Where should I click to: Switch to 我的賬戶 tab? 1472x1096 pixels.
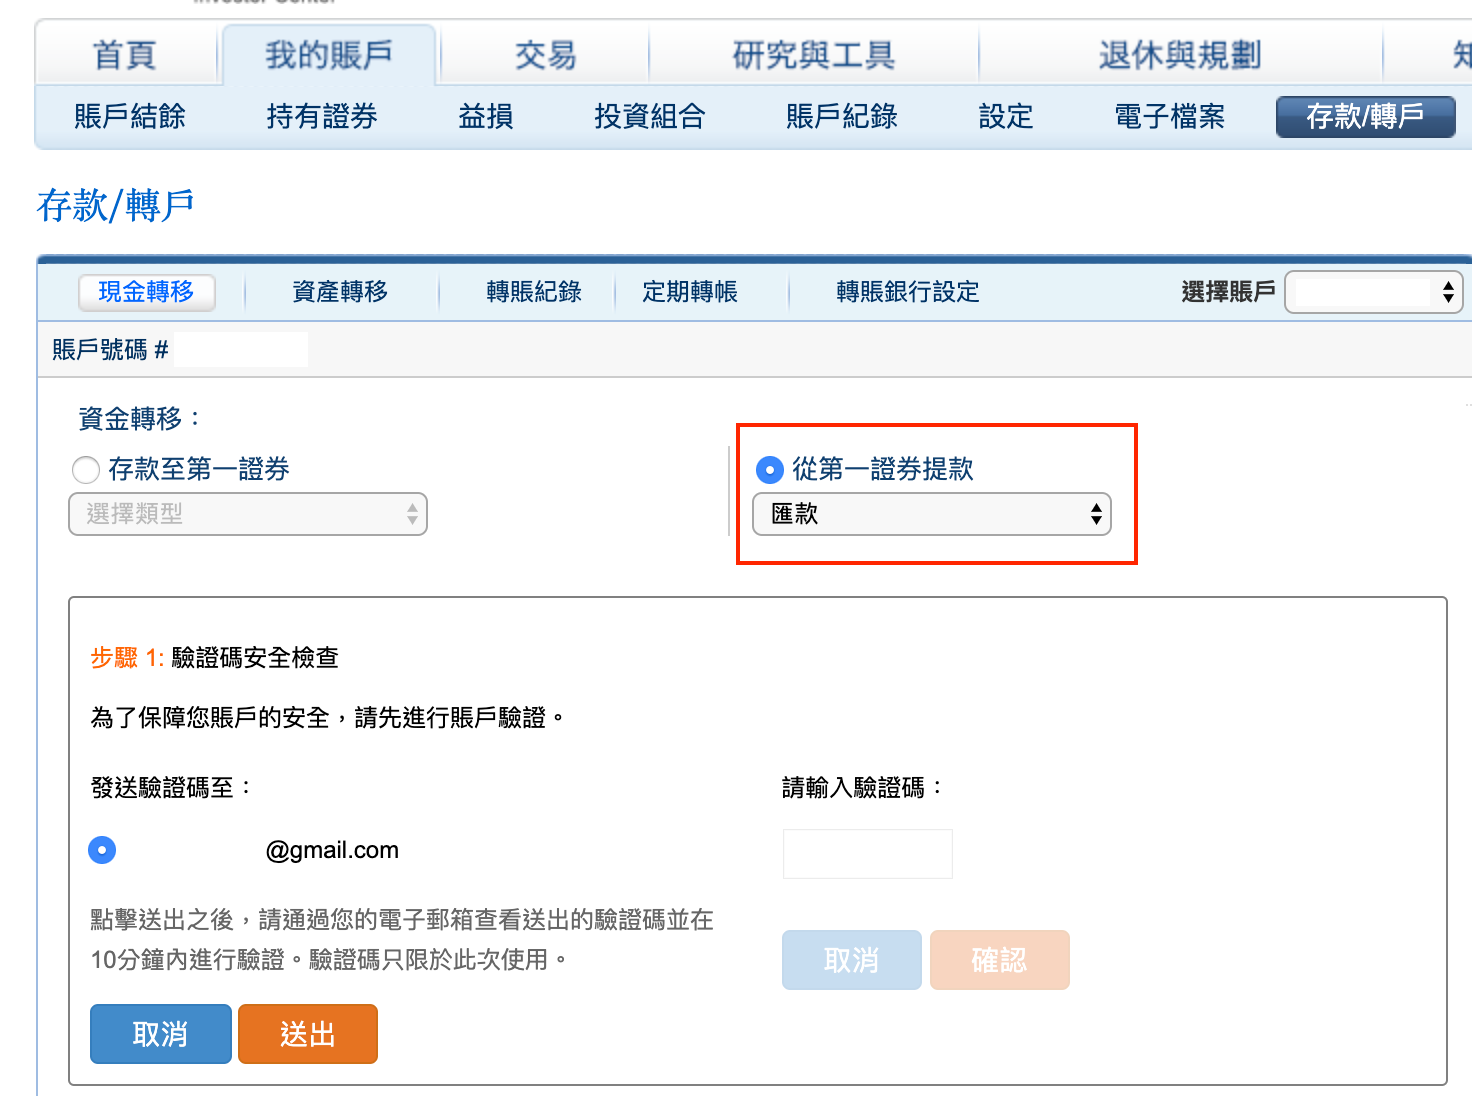click(329, 55)
